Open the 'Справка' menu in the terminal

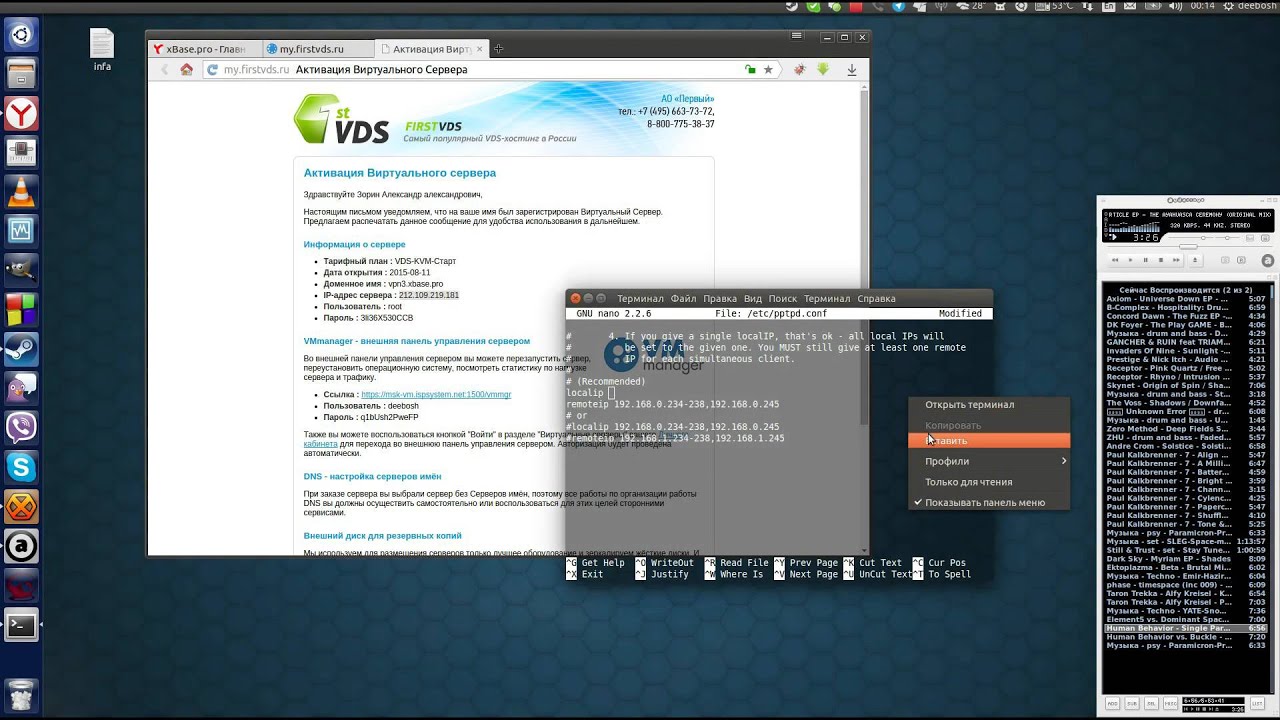click(877, 298)
